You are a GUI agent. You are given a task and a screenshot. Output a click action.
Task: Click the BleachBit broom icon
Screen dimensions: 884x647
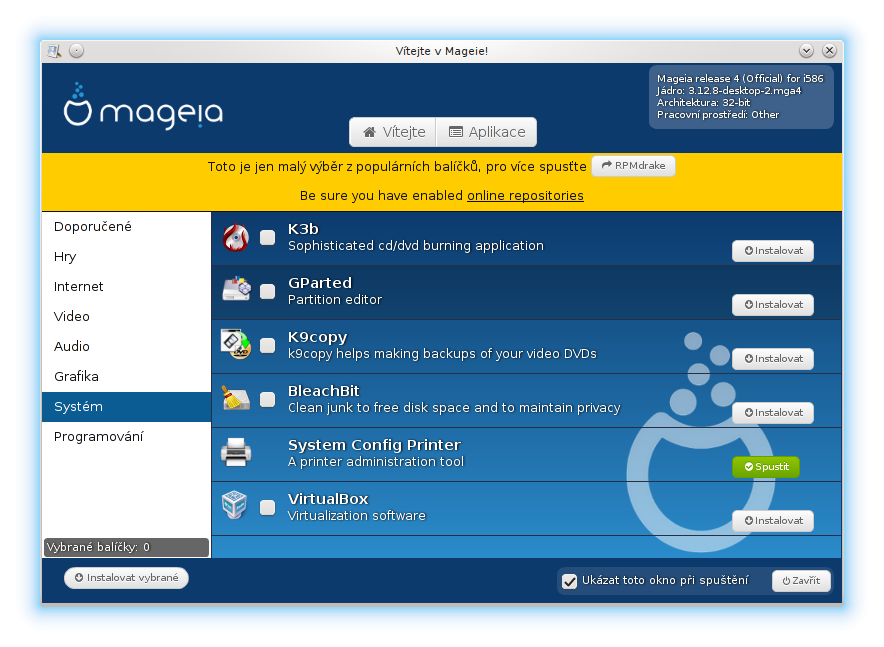pyautogui.click(x=236, y=398)
